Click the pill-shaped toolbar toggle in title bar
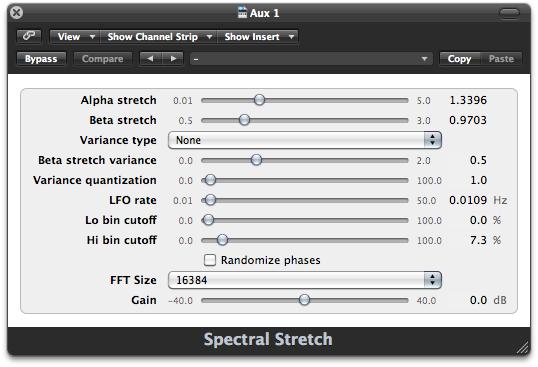 [510, 13]
